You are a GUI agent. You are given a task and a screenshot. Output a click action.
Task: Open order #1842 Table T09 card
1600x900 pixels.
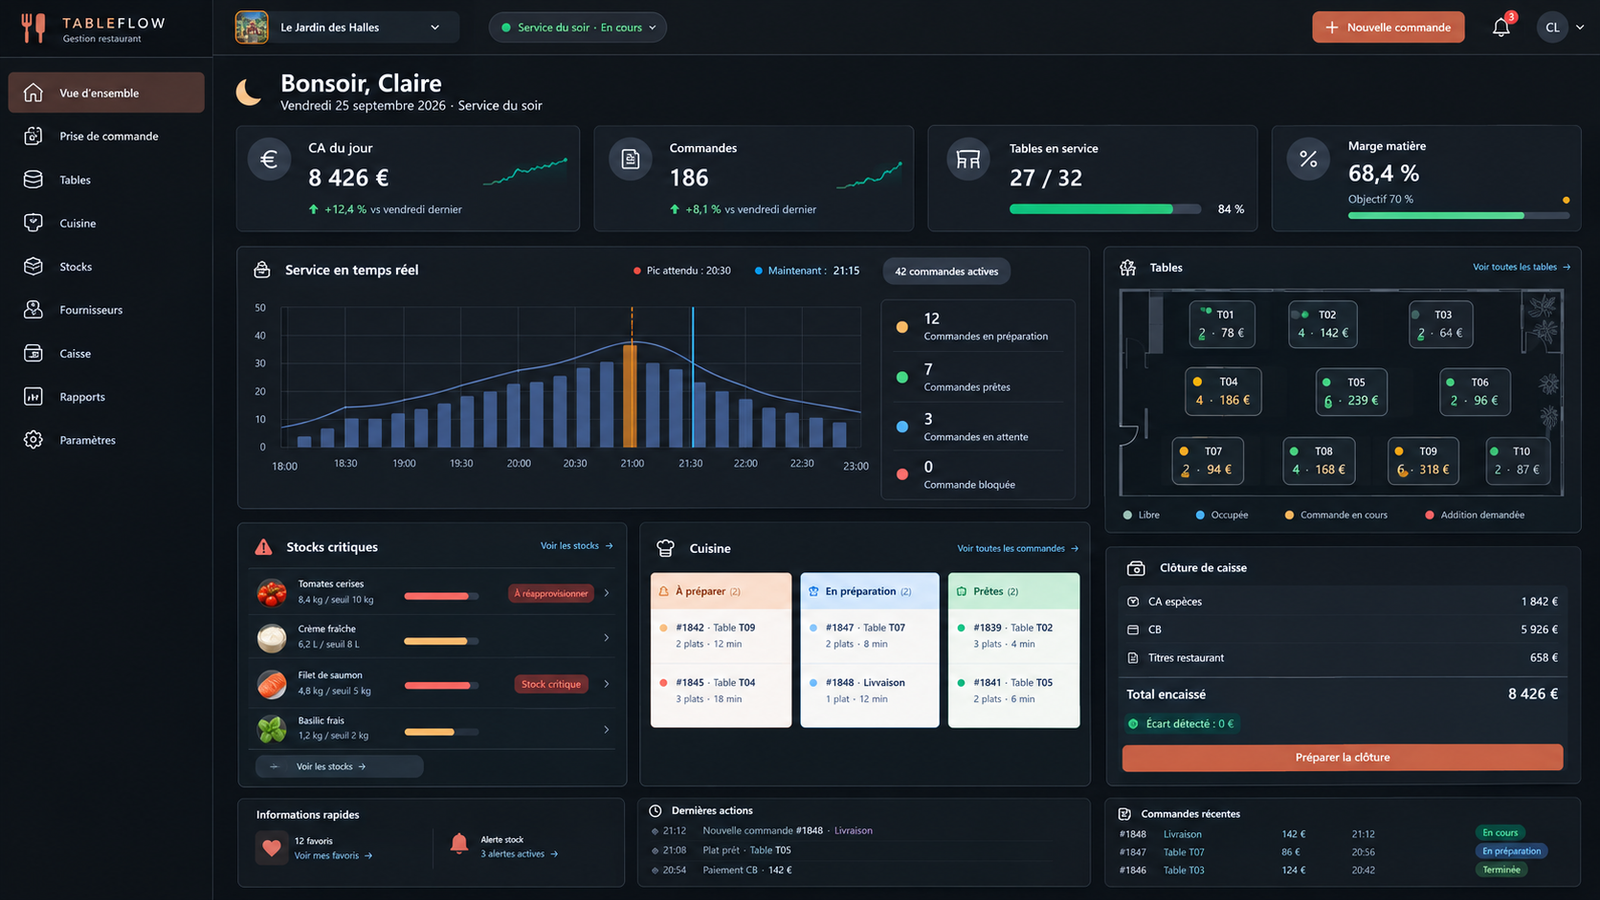tap(721, 636)
